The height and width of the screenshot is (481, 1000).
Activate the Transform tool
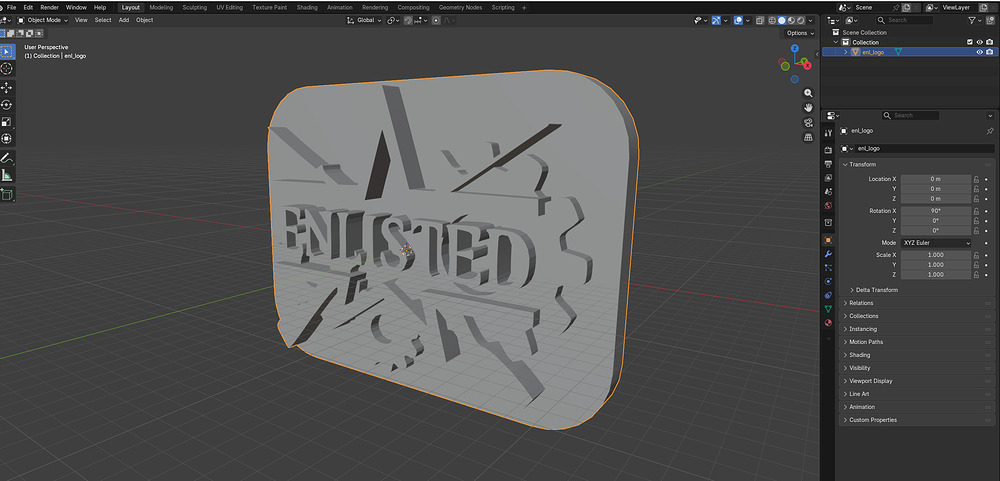tap(7, 138)
